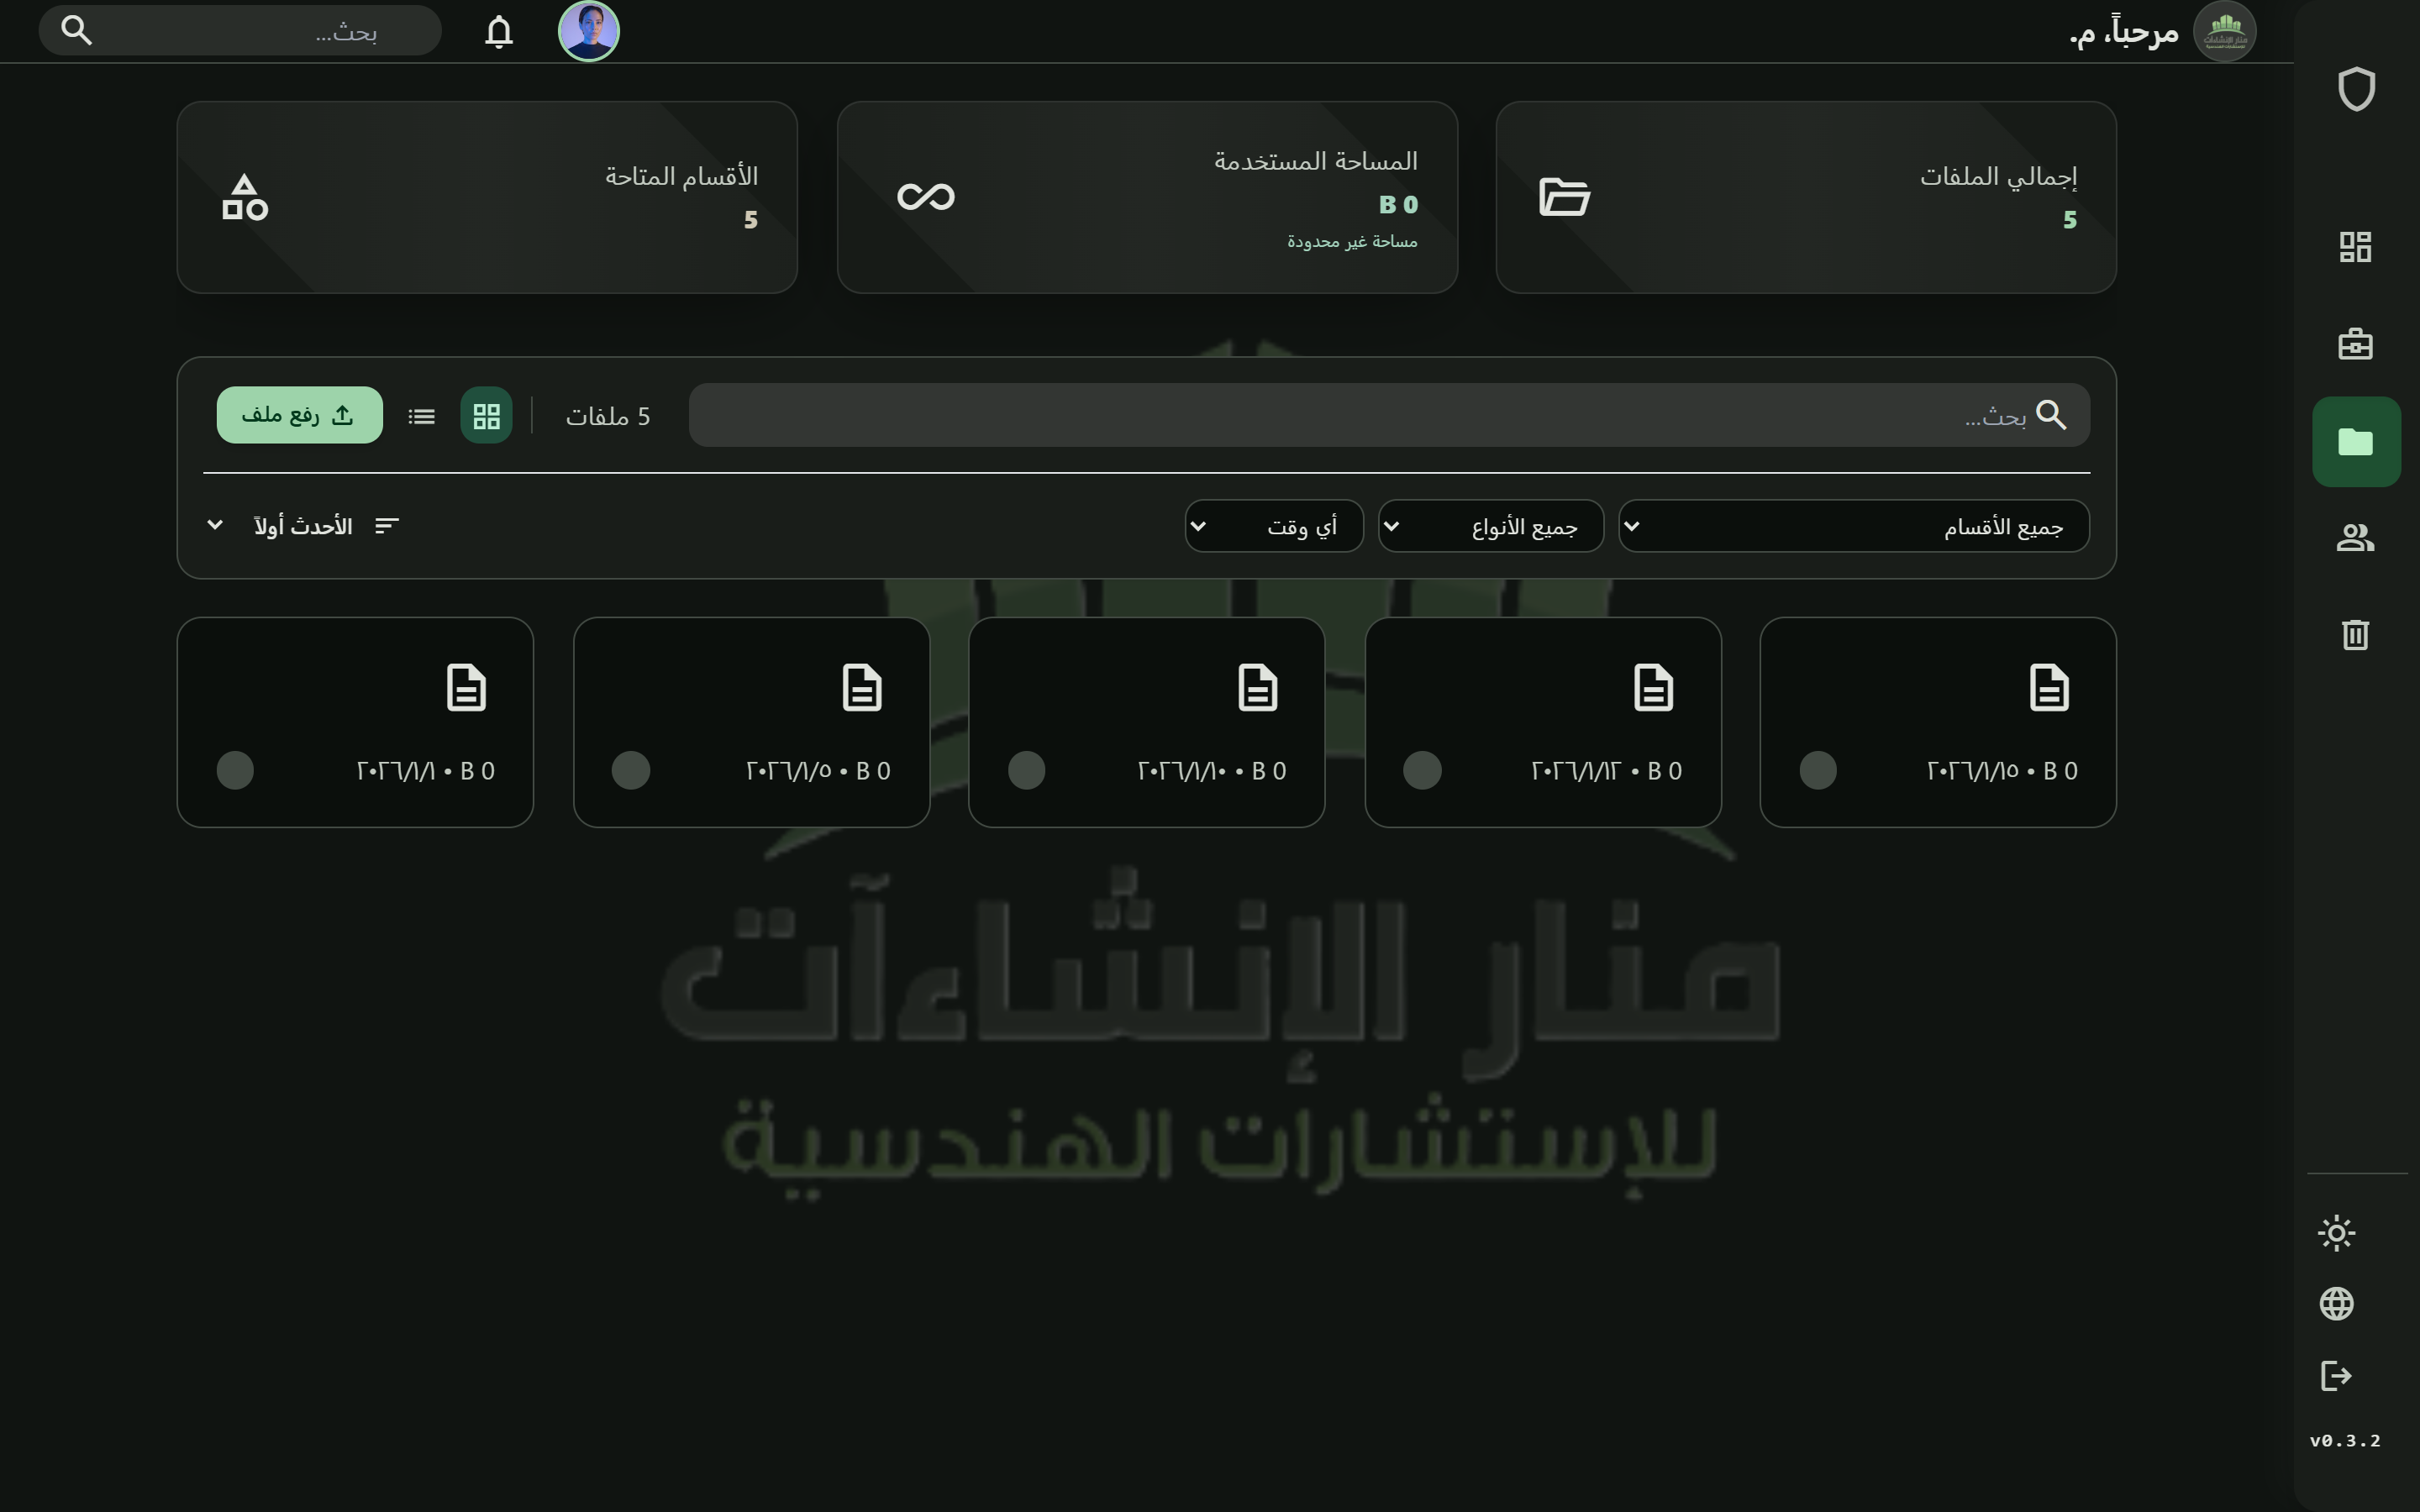Open the الأحدث أولاً sort dropdown
The image size is (2420, 1512).
[302, 526]
